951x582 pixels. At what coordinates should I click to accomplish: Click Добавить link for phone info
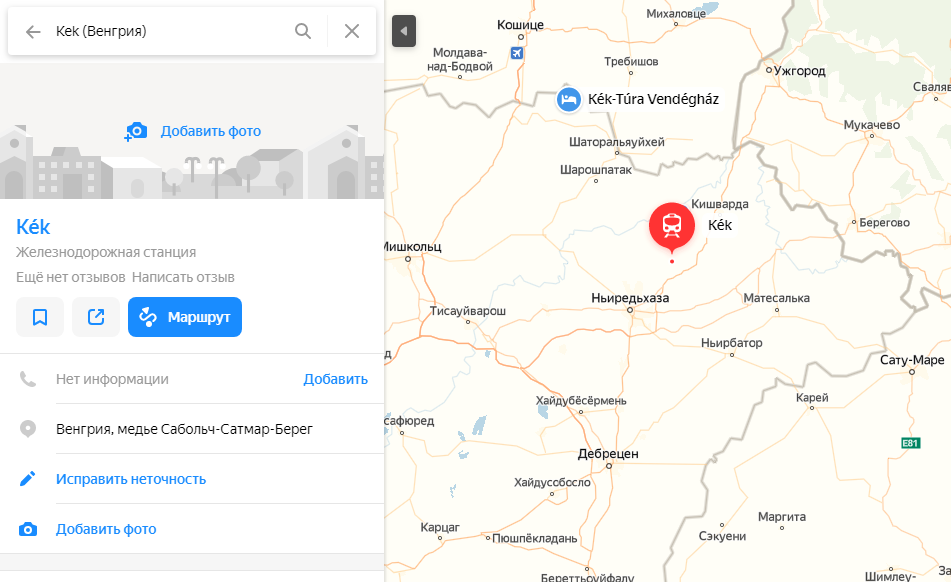[335, 379]
